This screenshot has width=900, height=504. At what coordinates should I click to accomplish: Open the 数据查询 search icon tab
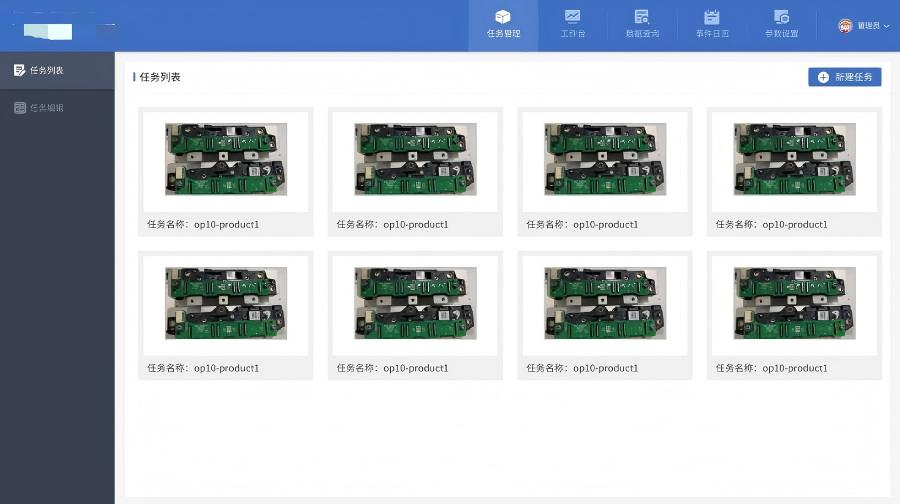pos(642,25)
